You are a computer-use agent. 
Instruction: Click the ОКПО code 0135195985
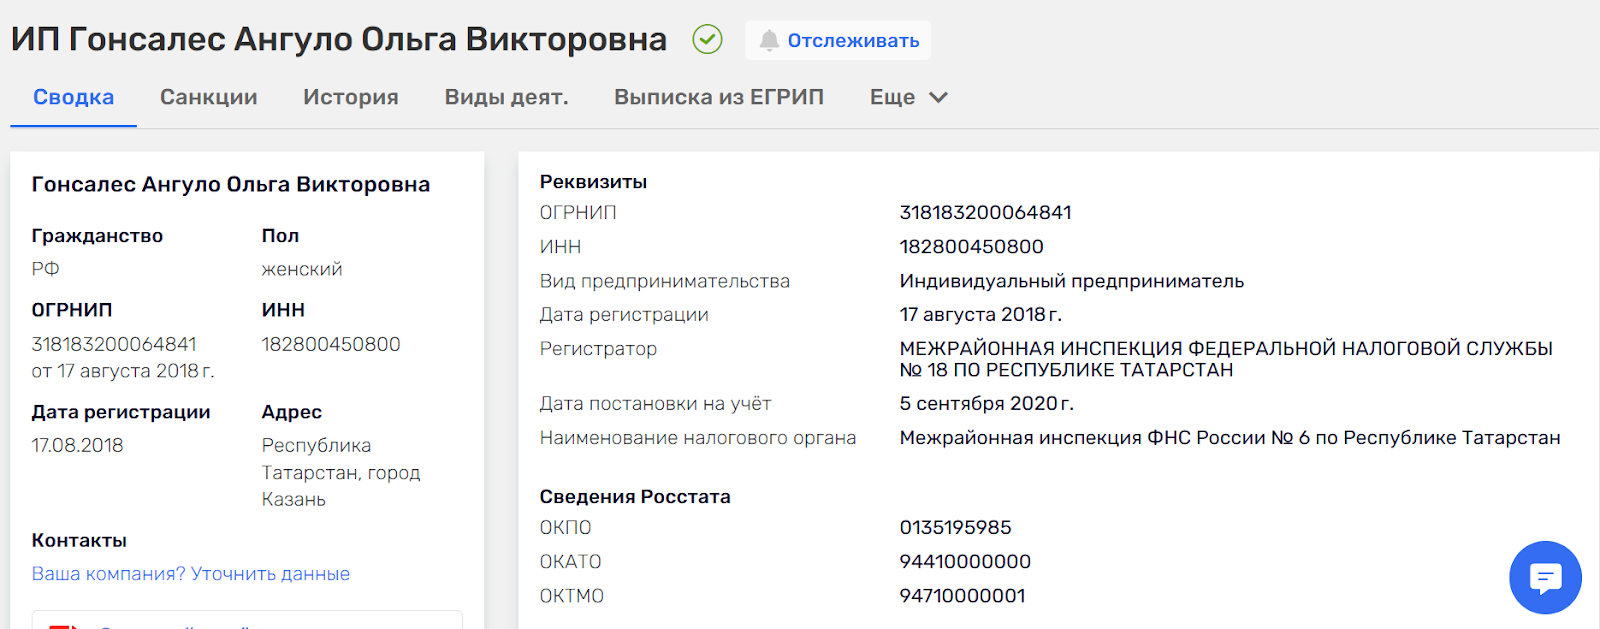(955, 528)
